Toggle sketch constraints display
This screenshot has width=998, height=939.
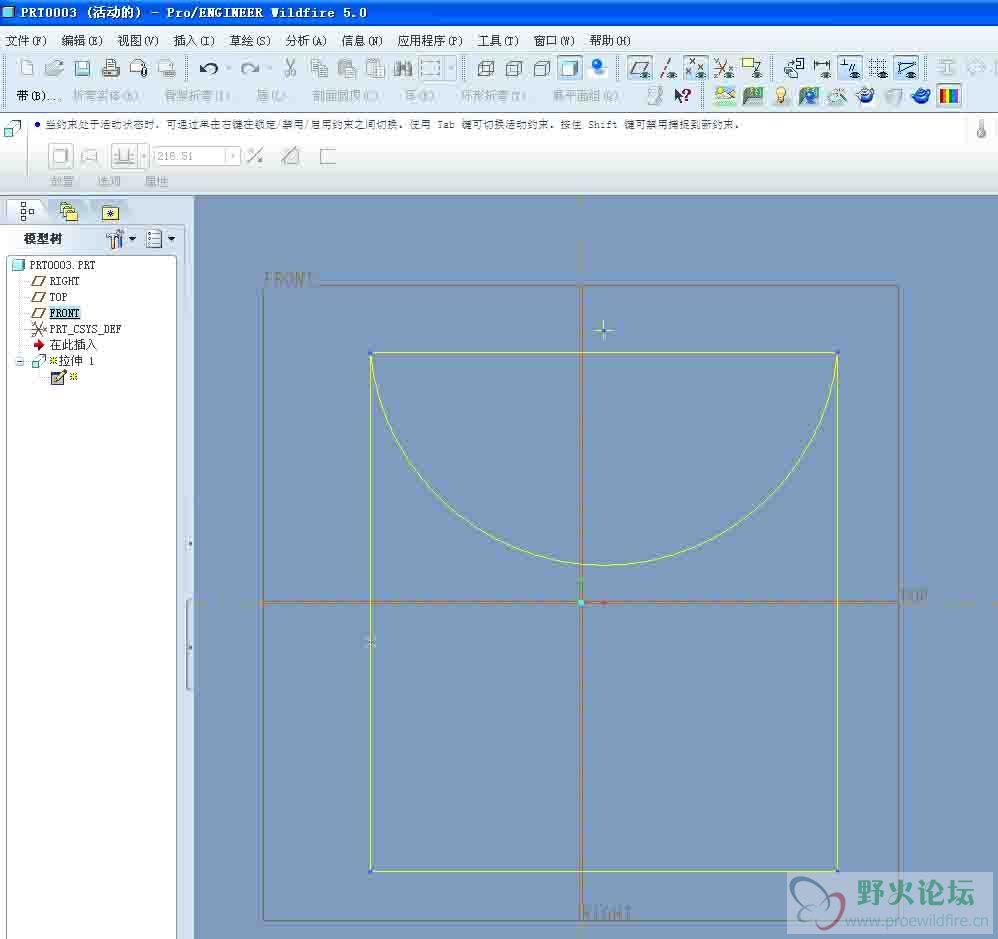[x=850, y=67]
